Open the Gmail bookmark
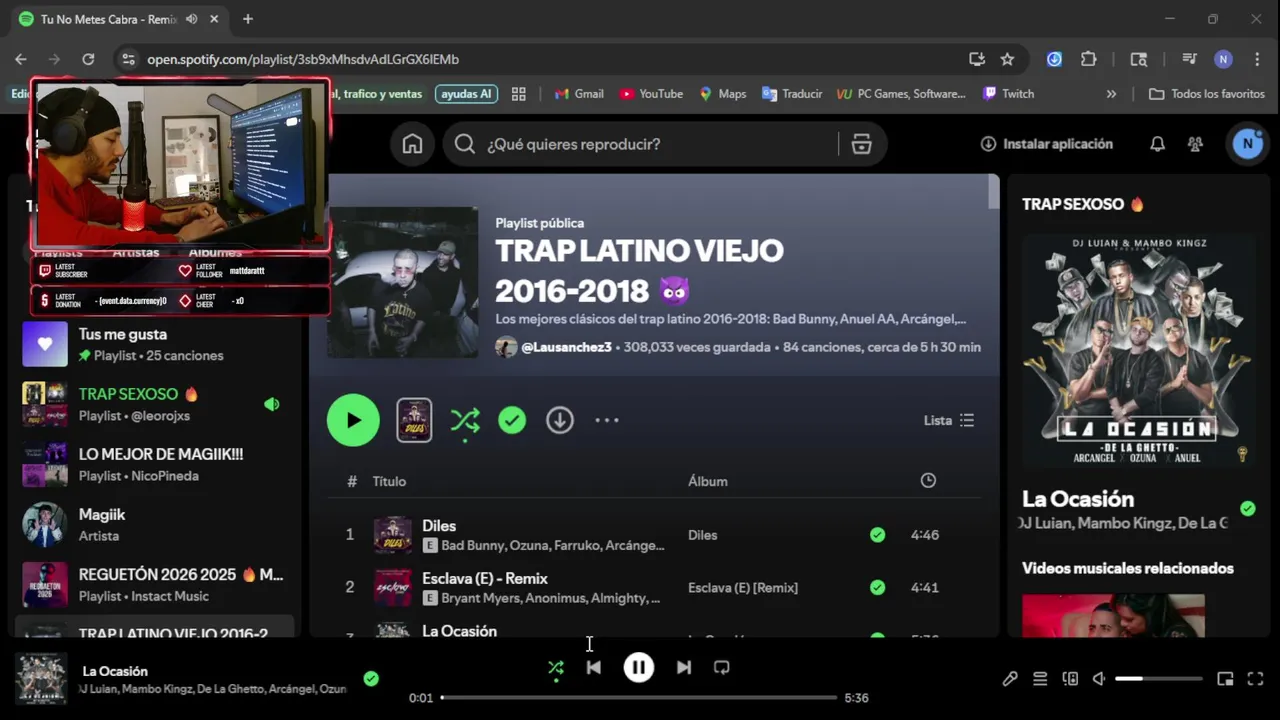 click(578, 94)
